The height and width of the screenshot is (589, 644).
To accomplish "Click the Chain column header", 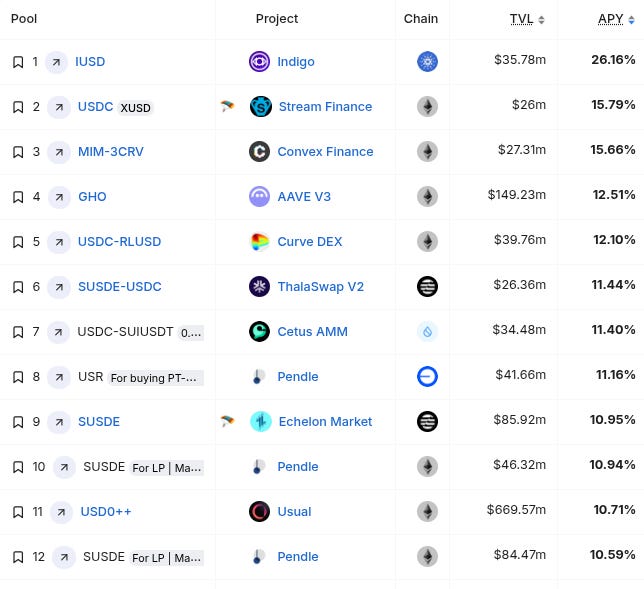I will coord(421,19).
